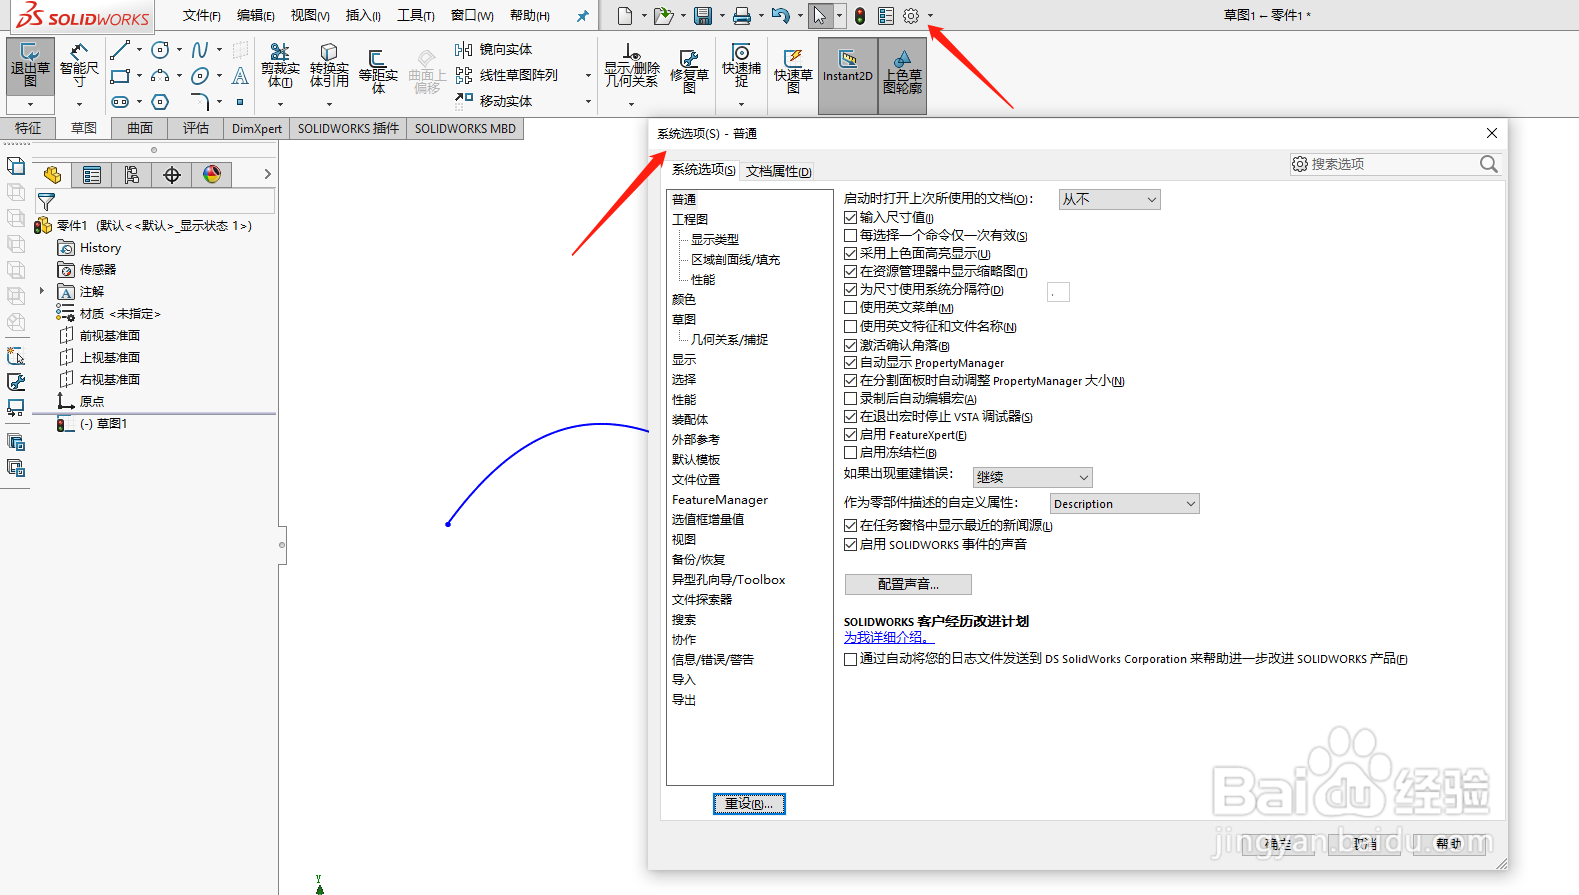Select Offset Entities (等距实体) tool
The width and height of the screenshot is (1579, 895).
tap(378, 71)
